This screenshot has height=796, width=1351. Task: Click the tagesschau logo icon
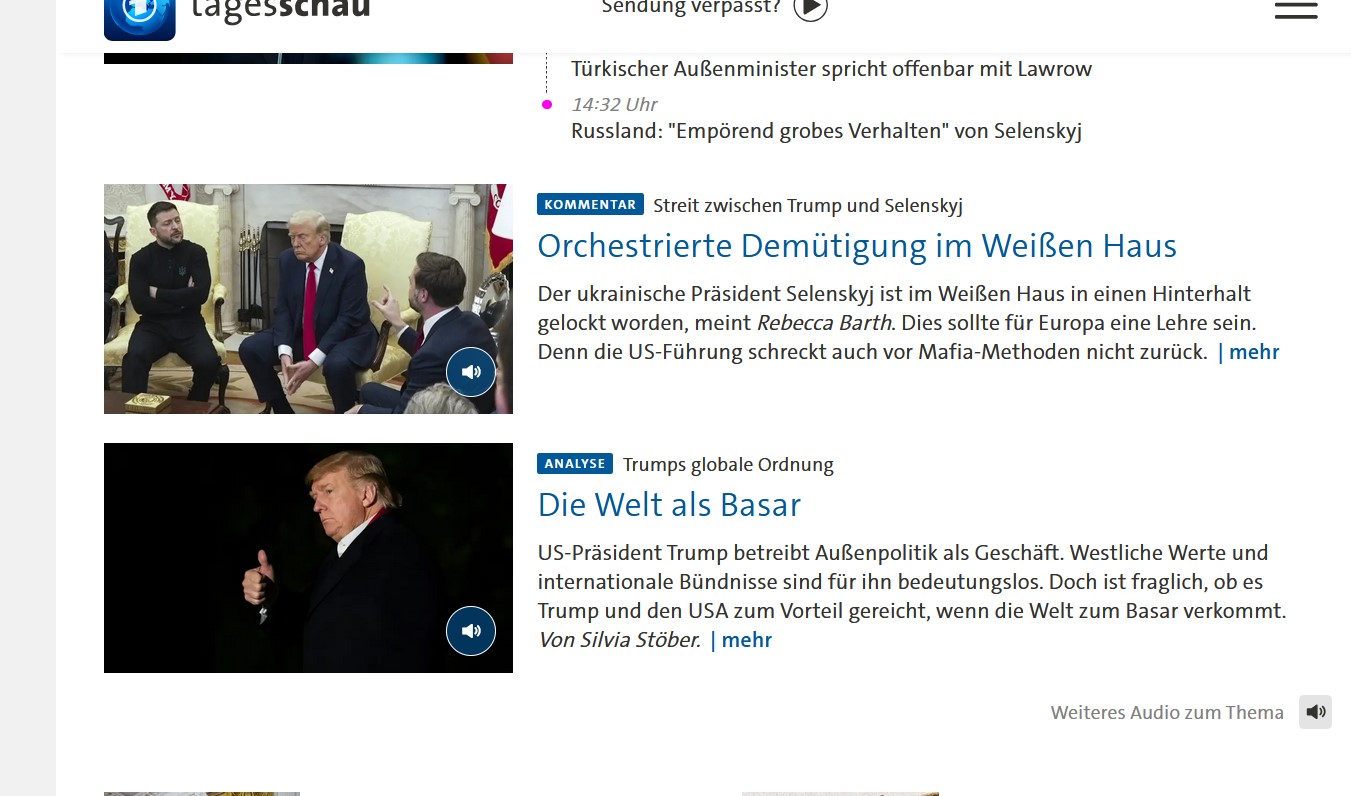click(x=140, y=16)
